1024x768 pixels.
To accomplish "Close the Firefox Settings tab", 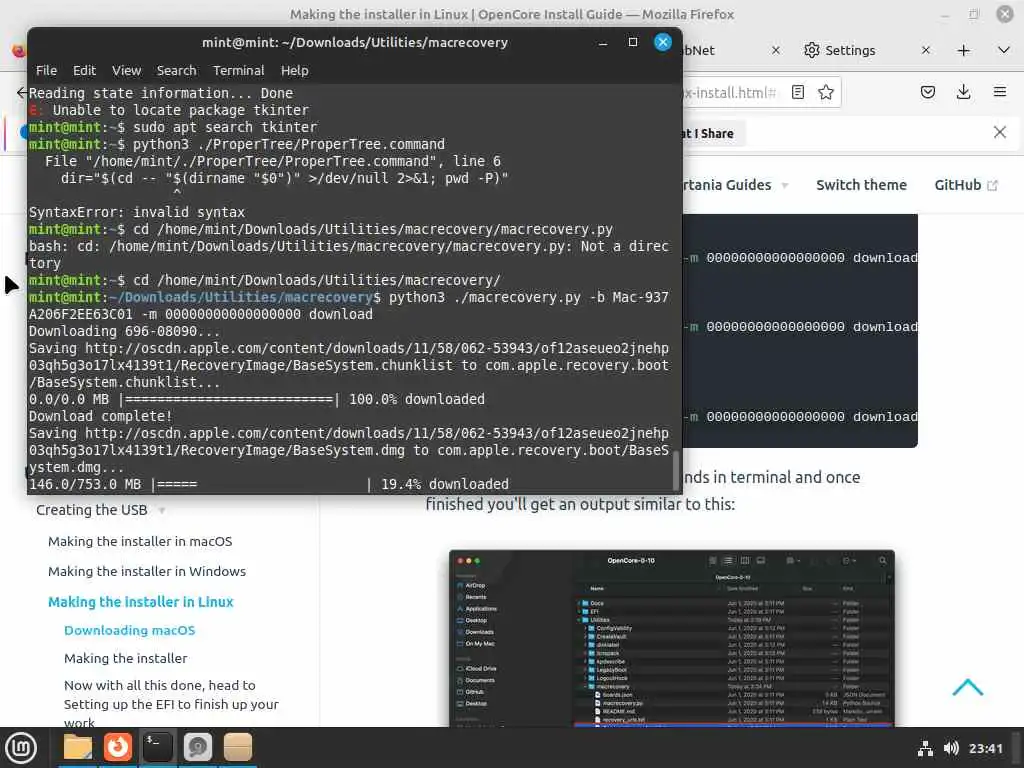I will click(925, 50).
